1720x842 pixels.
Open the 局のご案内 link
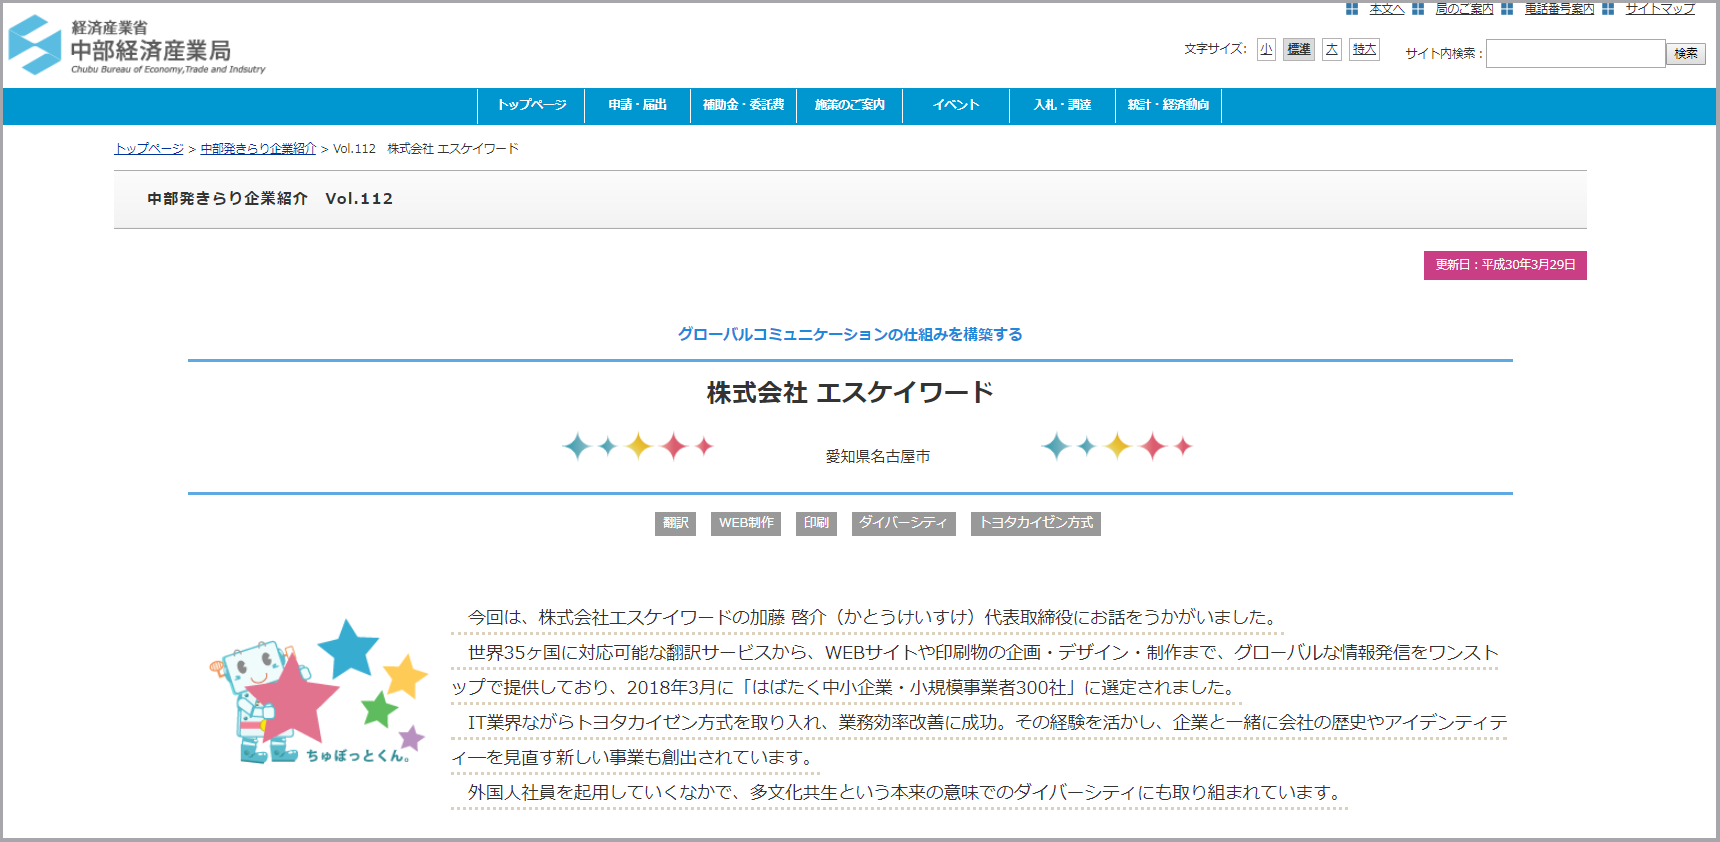pos(1464,8)
